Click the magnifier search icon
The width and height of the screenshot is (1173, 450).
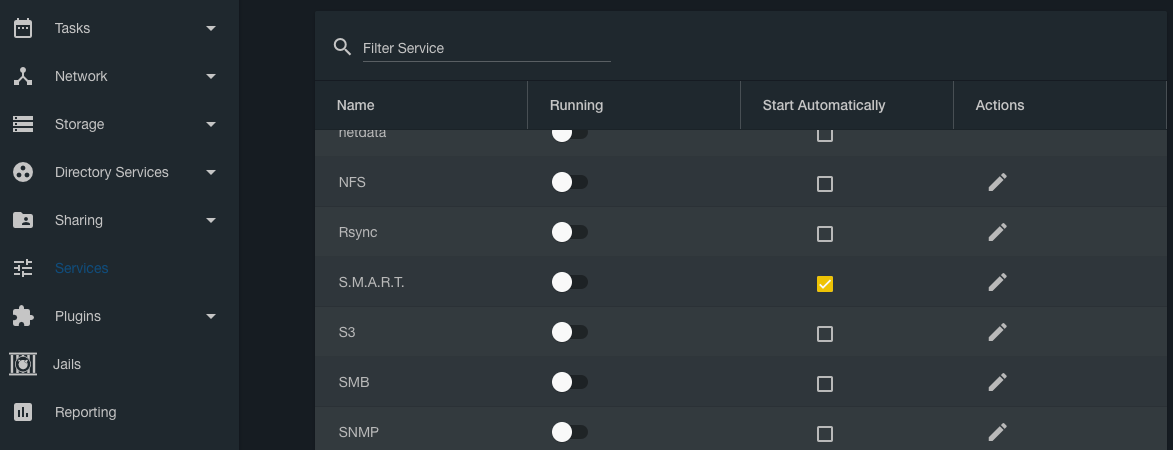click(x=342, y=47)
